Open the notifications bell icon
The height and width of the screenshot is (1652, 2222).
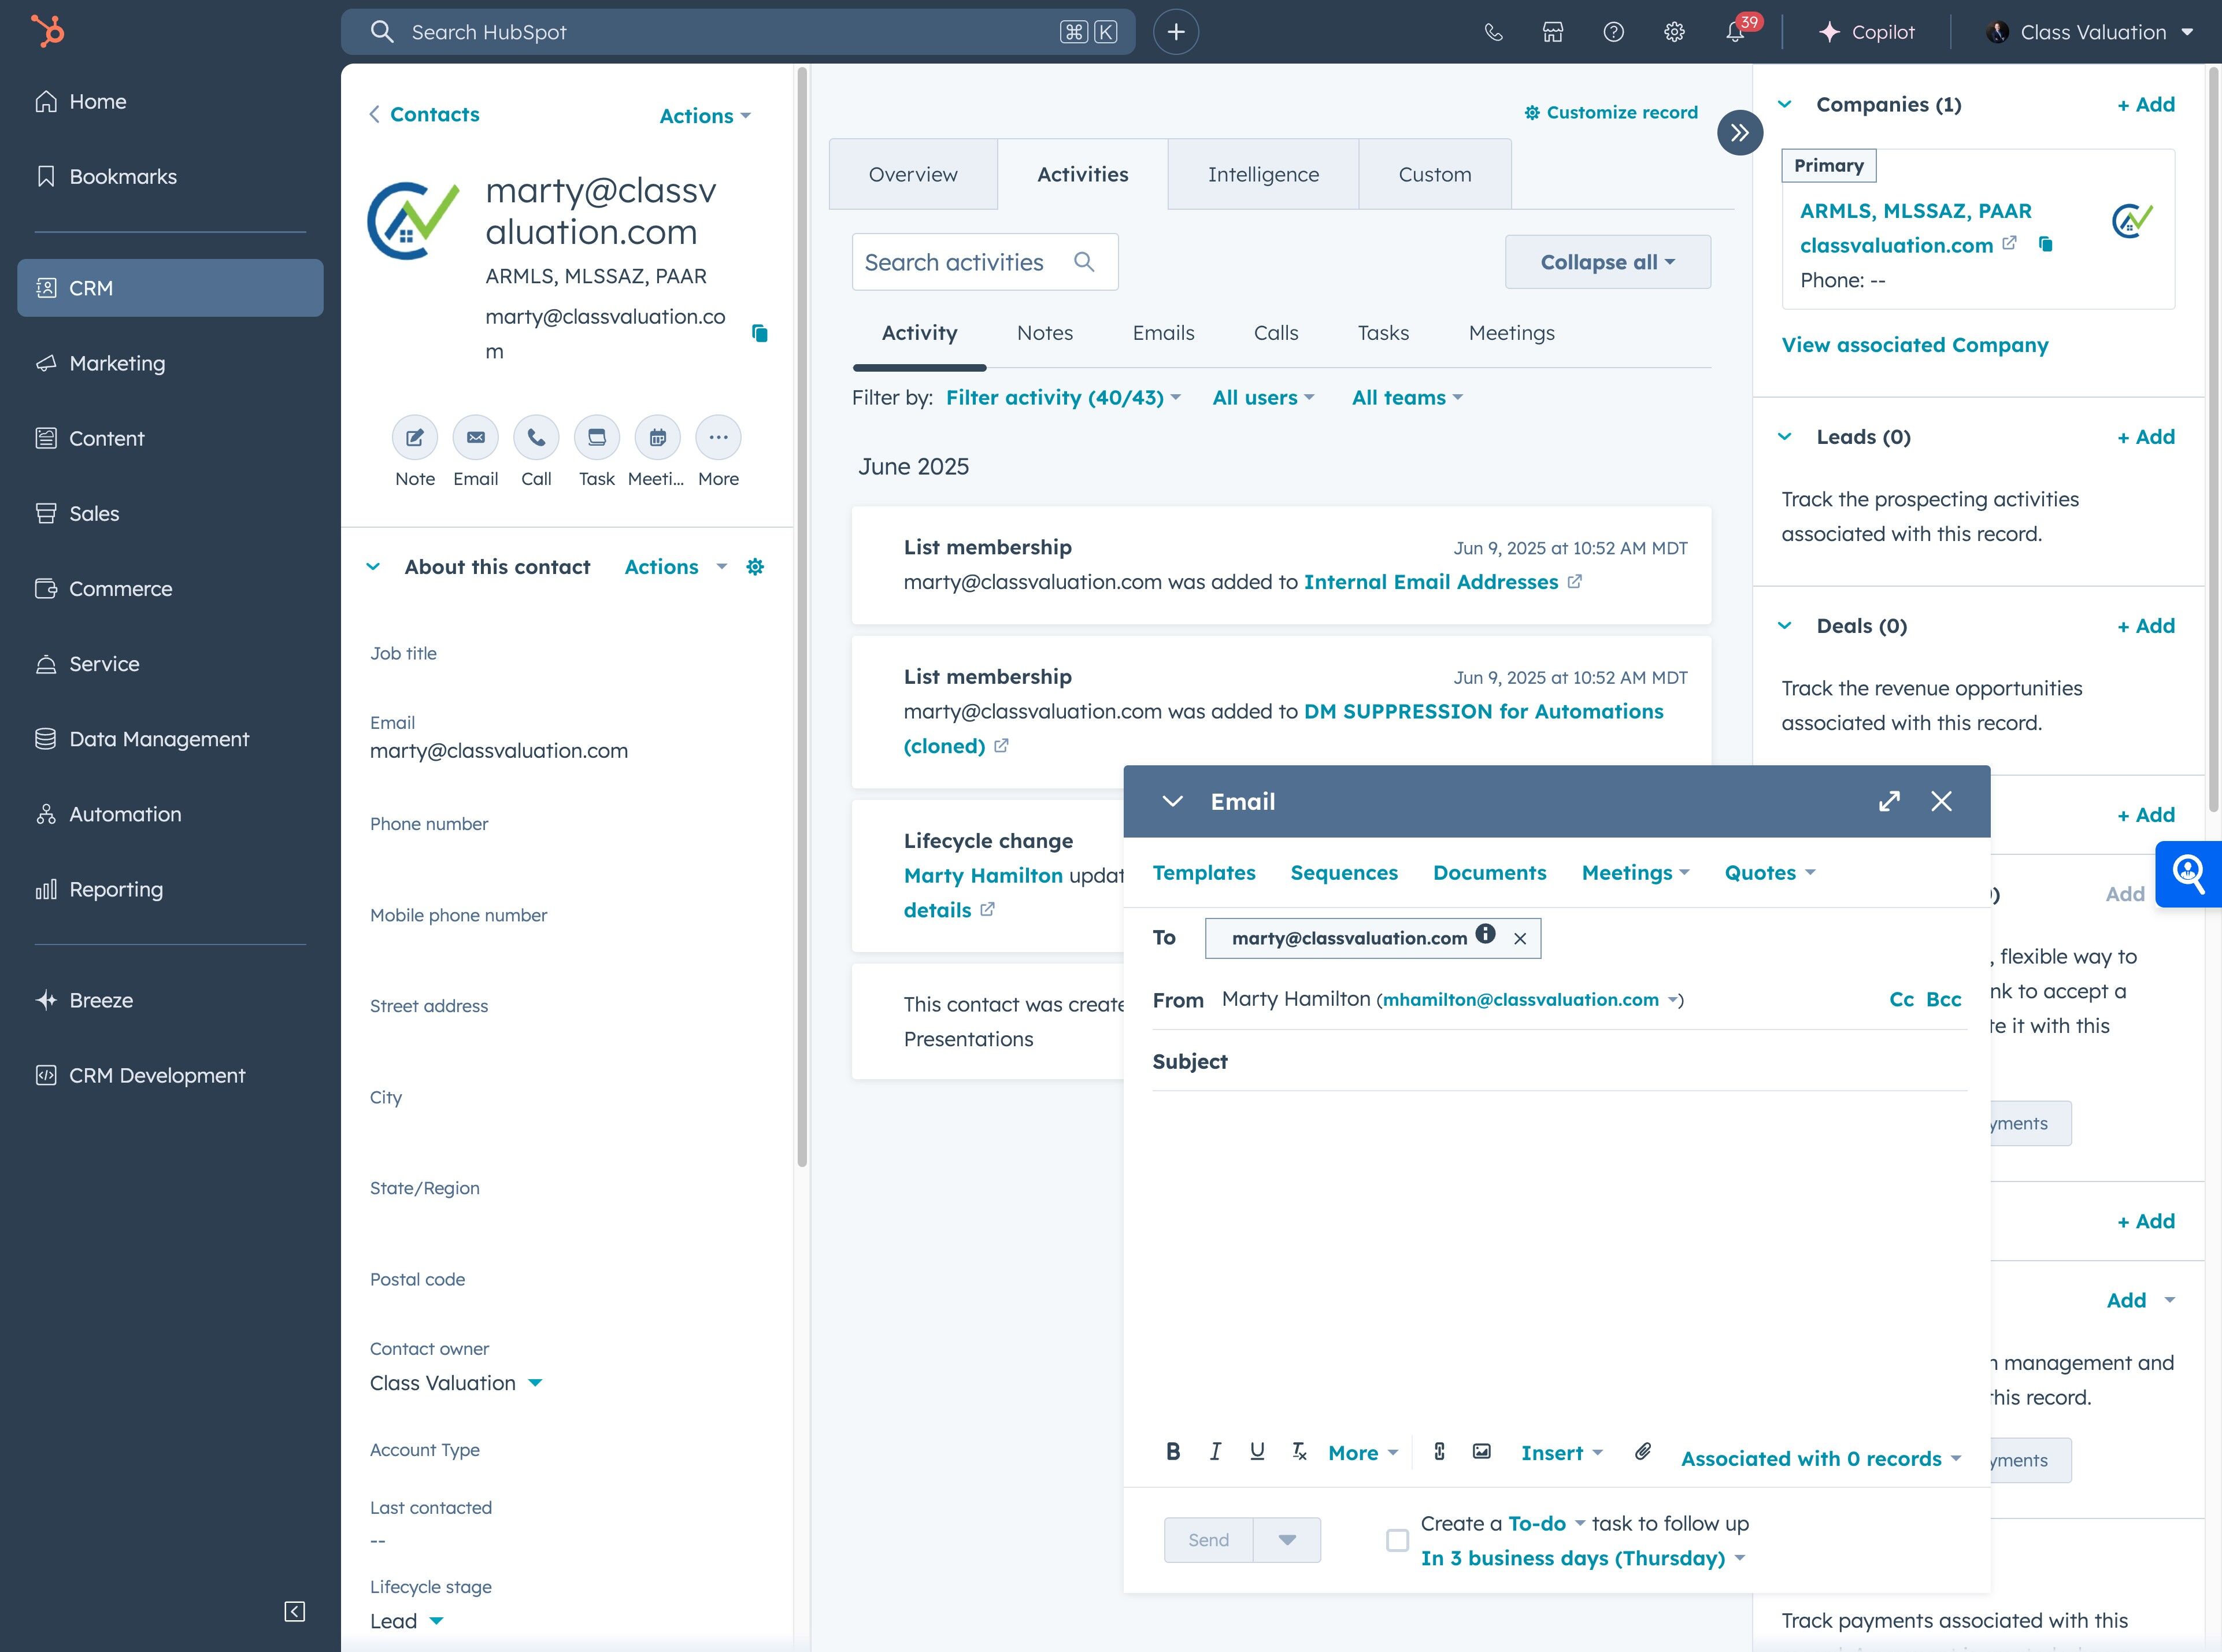[x=1735, y=32]
